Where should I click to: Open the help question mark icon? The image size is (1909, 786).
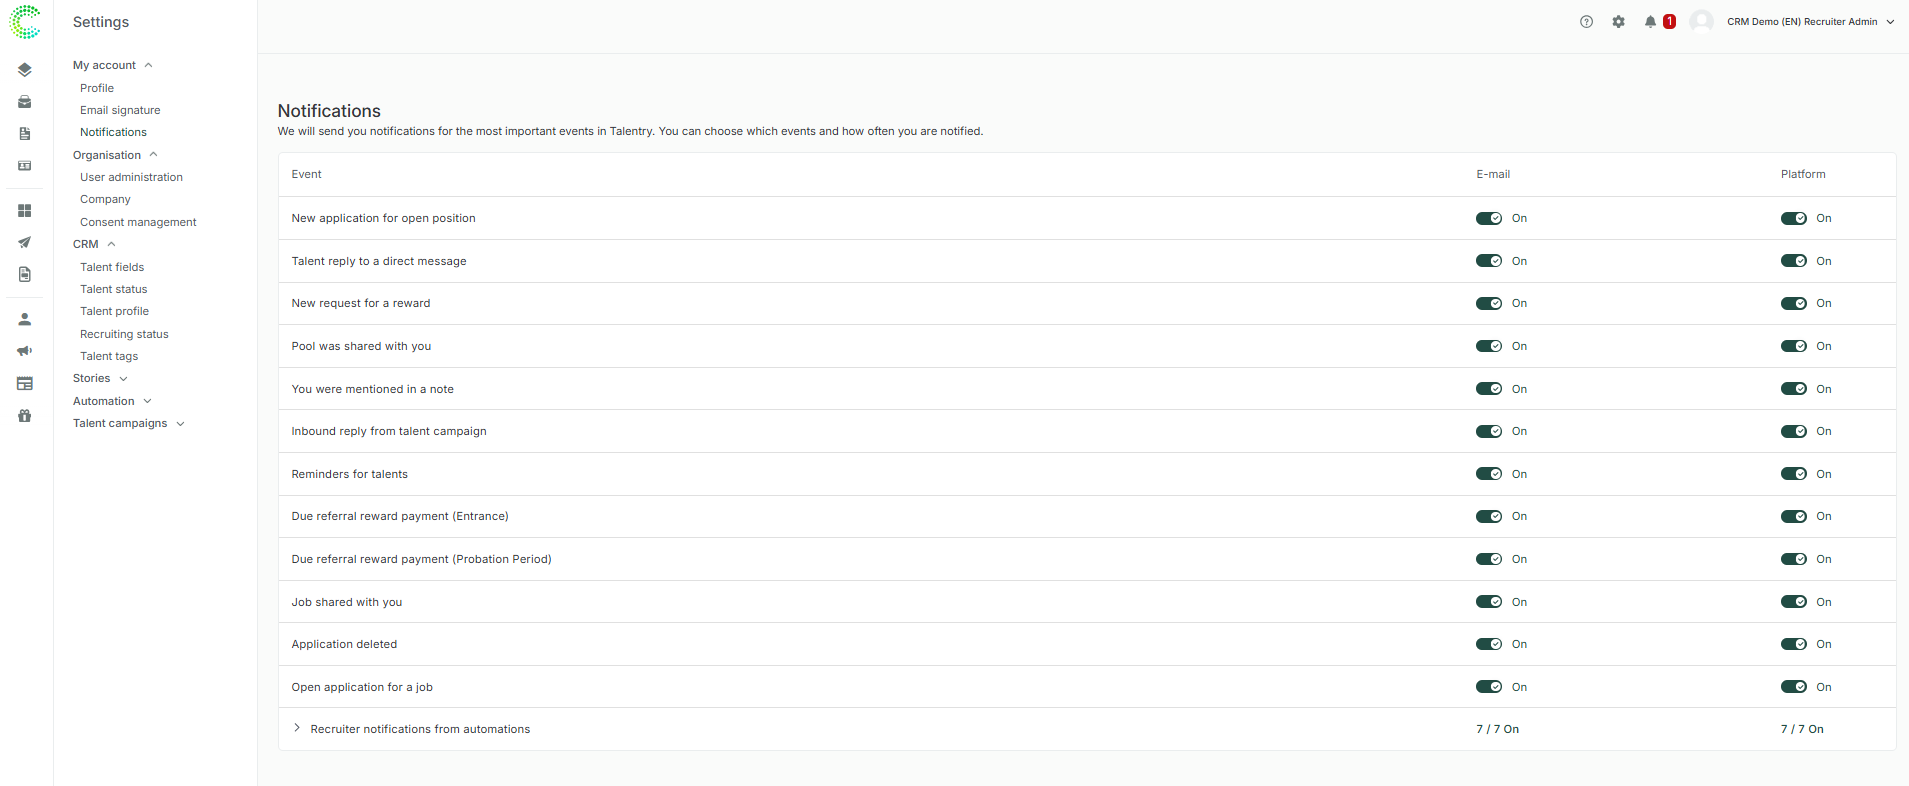pos(1586,22)
